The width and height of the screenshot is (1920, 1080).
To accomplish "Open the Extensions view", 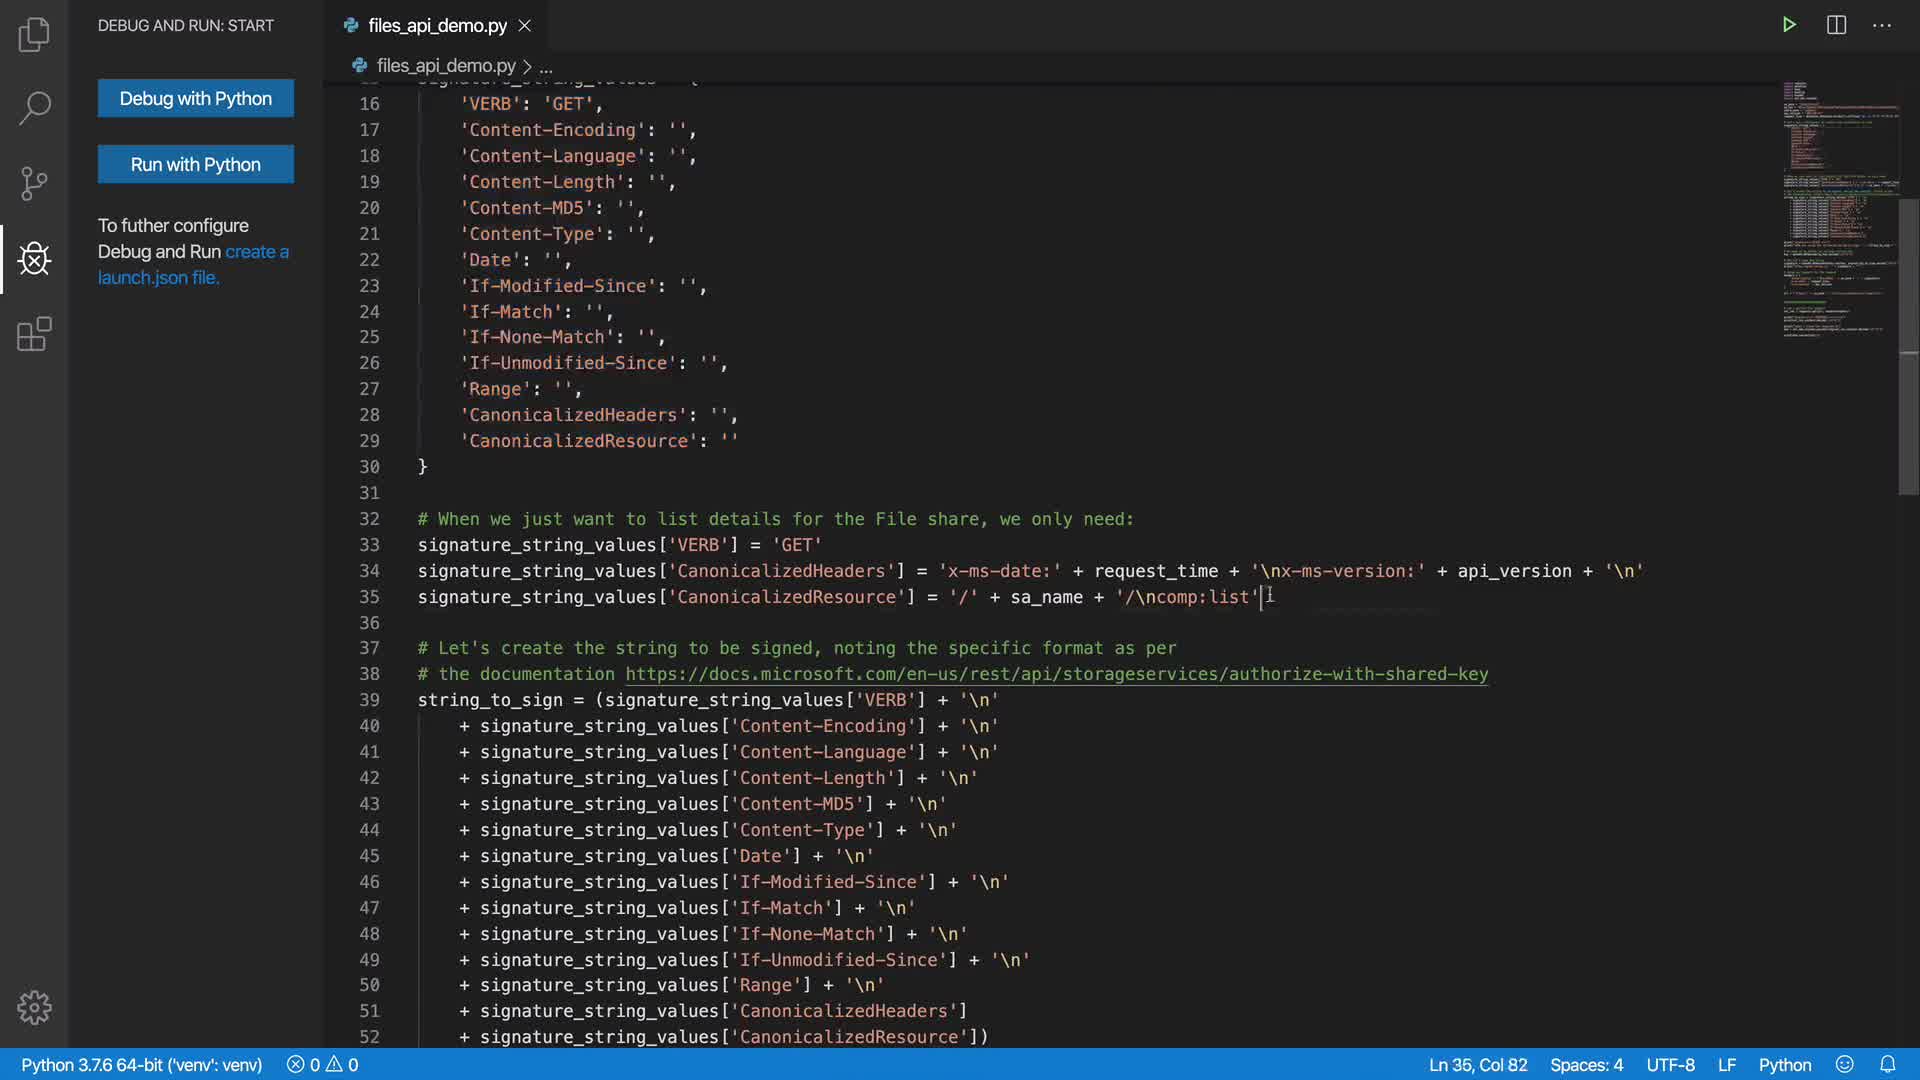I will 34,334.
